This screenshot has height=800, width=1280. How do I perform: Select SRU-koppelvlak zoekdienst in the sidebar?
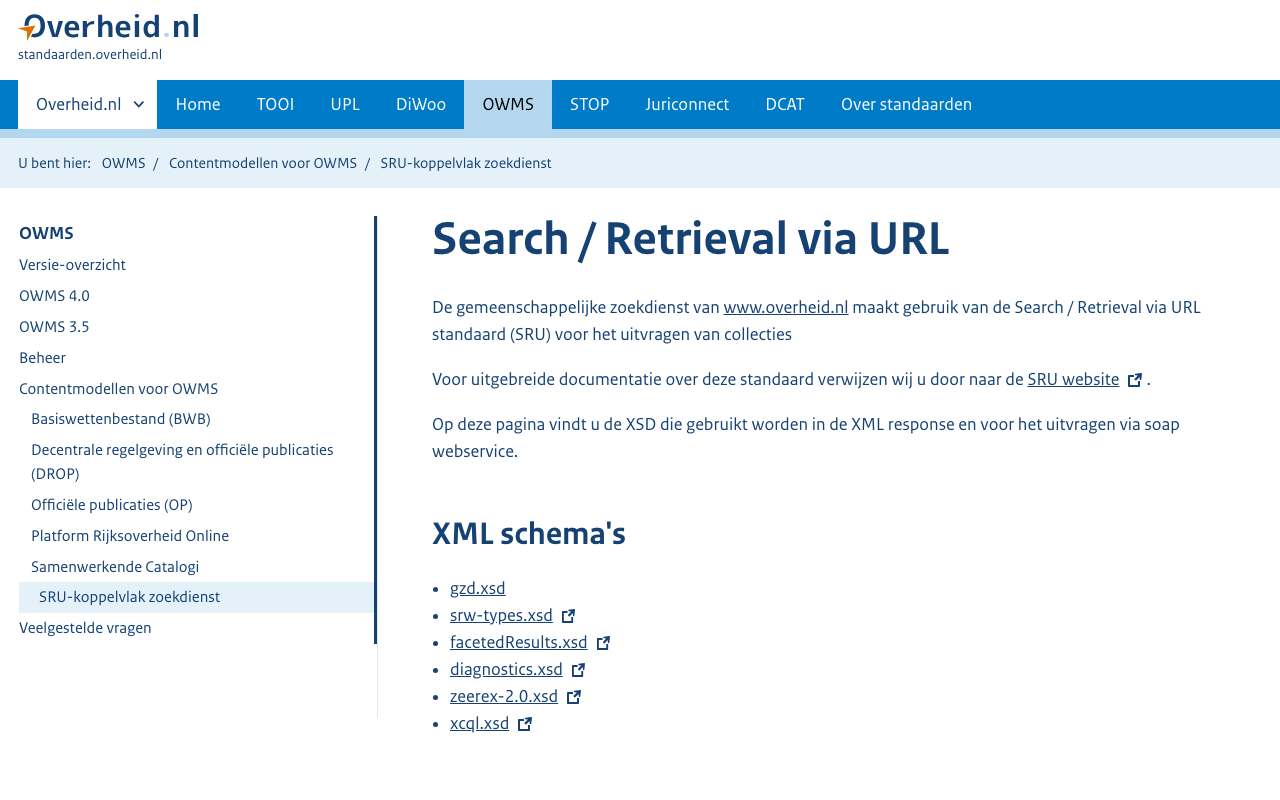tap(197, 597)
